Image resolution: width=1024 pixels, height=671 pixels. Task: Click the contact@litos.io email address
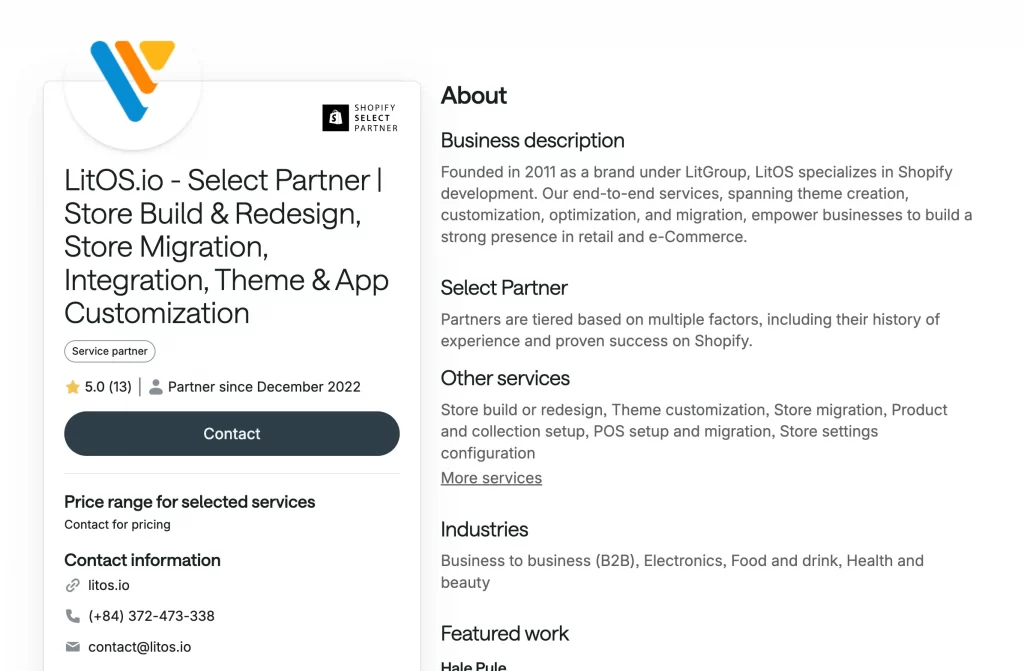tap(140, 647)
